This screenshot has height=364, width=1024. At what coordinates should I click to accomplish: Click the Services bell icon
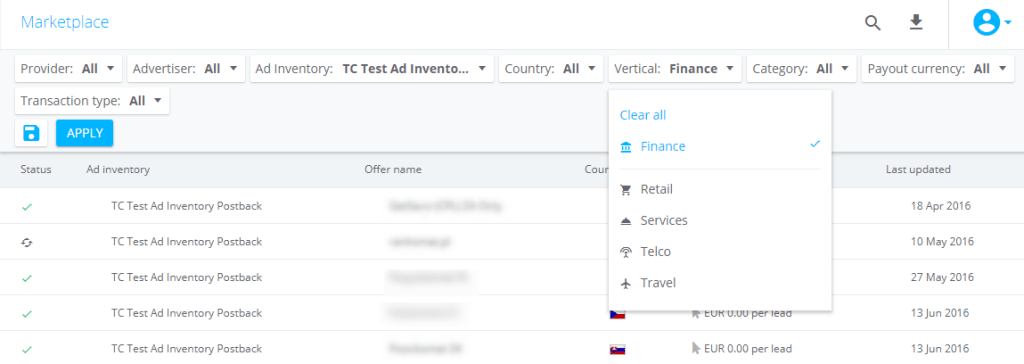pos(626,222)
